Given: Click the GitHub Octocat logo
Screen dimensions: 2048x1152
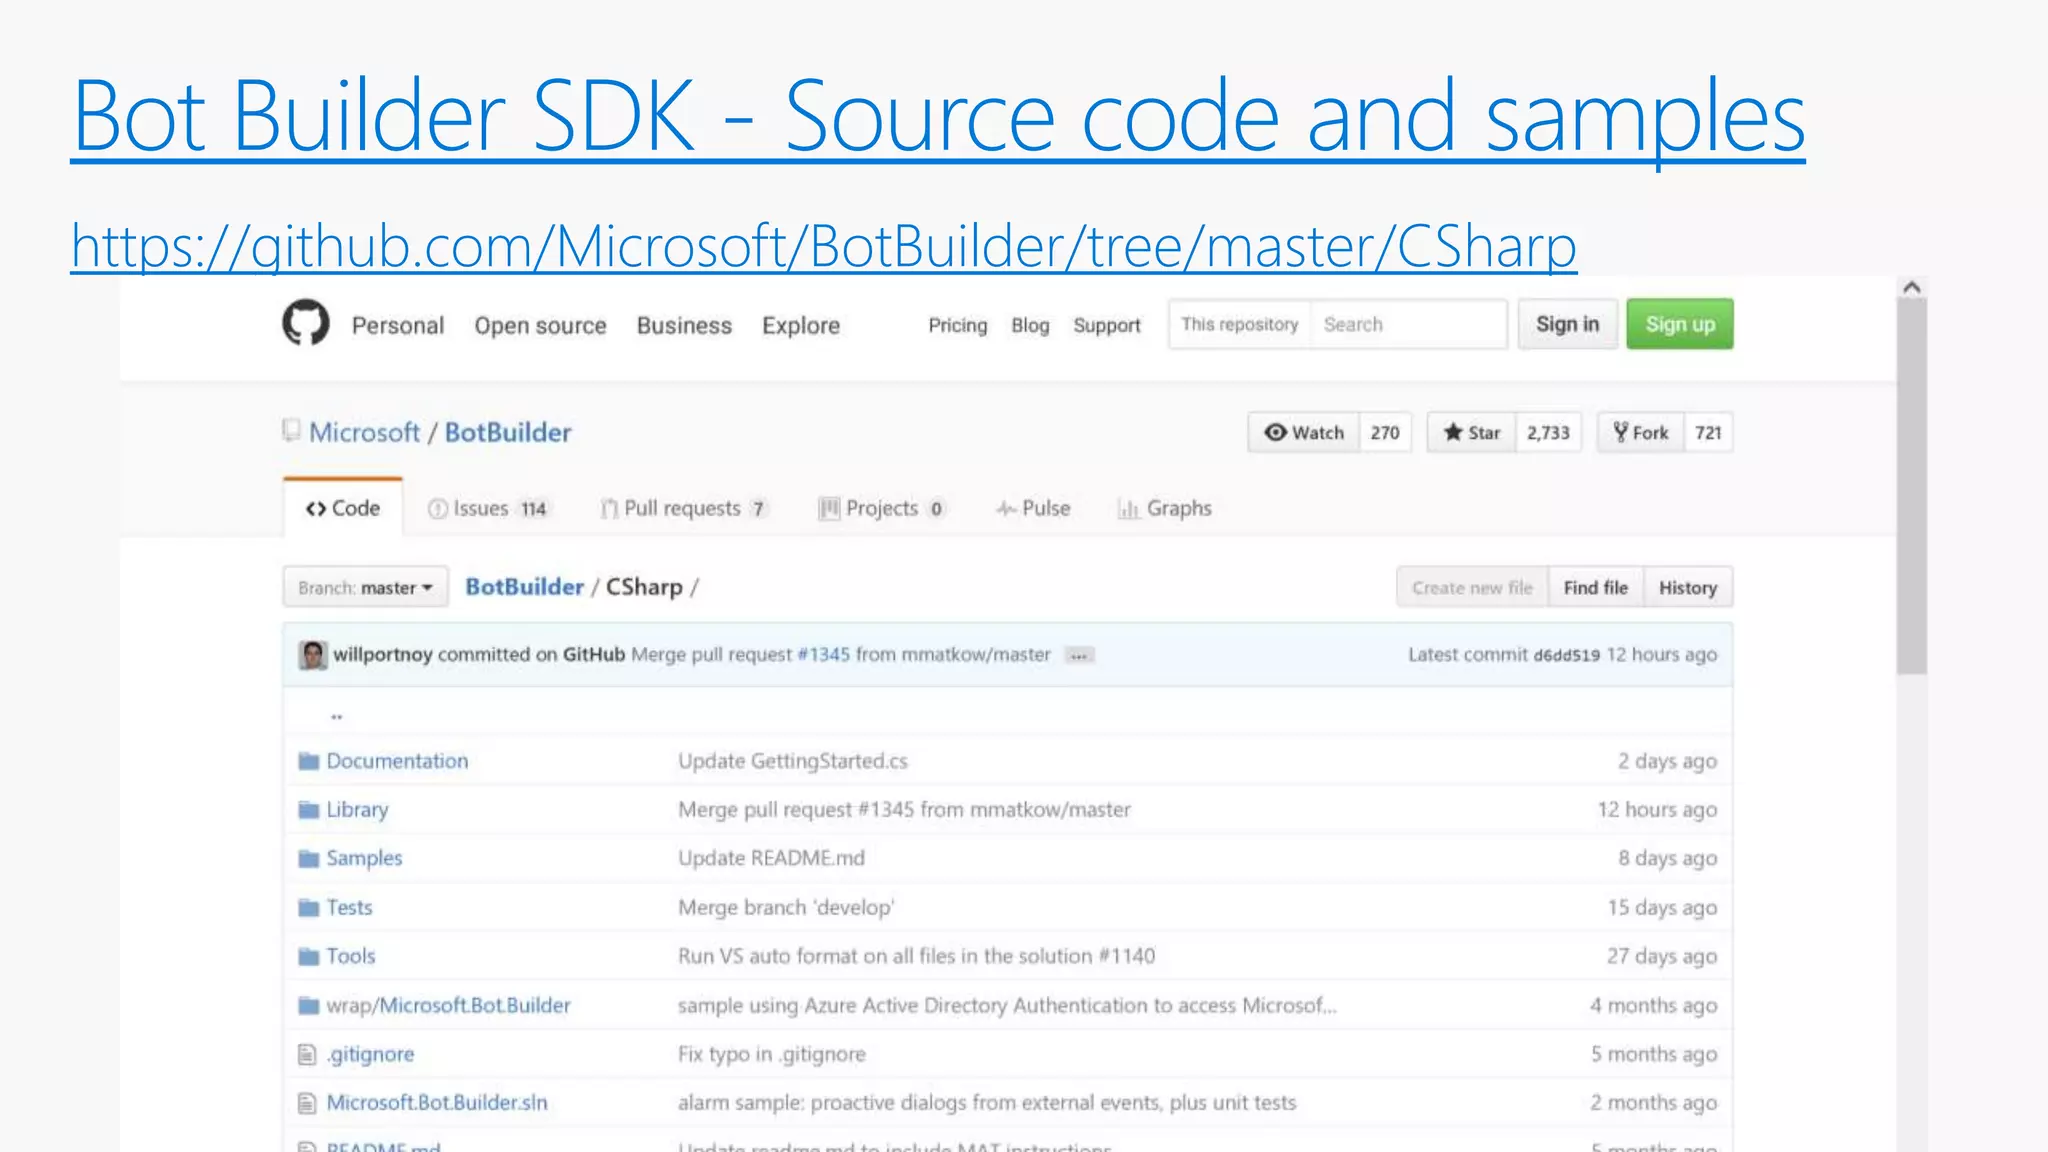Looking at the screenshot, I should click(x=305, y=323).
